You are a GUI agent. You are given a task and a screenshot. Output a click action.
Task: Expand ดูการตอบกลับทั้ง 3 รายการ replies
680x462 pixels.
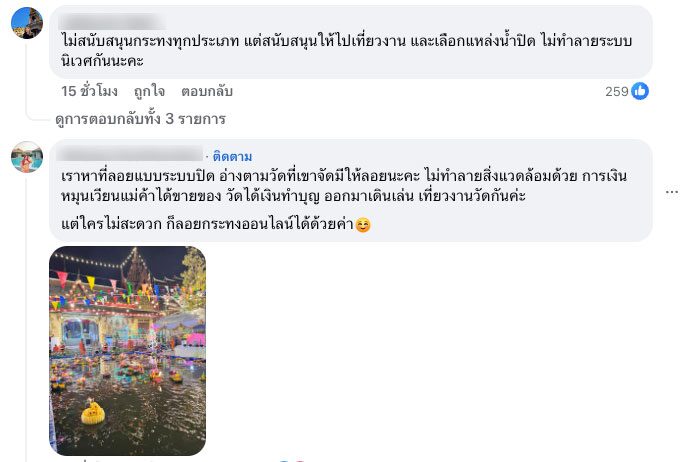coord(141,119)
